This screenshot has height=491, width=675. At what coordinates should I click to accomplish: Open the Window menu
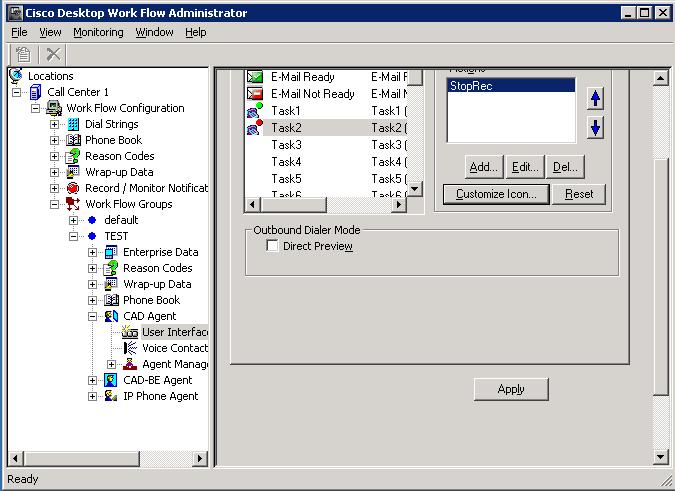pyautogui.click(x=154, y=32)
